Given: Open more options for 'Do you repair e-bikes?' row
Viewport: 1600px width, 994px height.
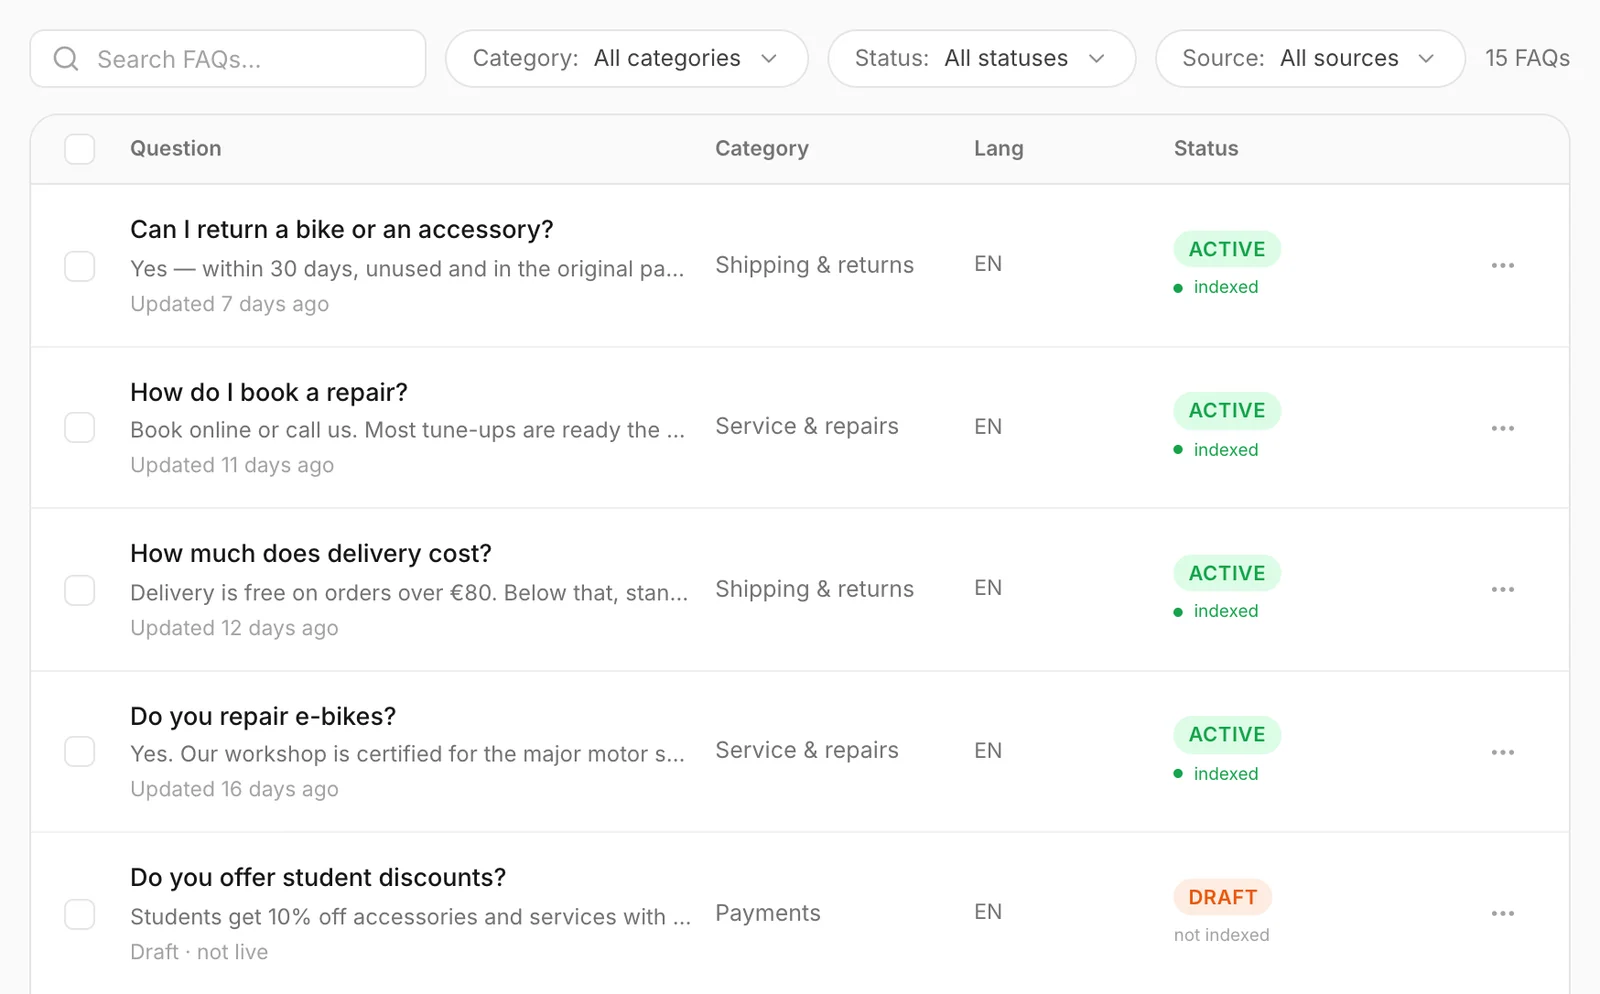Looking at the screenshot, I should point(1502,752).
